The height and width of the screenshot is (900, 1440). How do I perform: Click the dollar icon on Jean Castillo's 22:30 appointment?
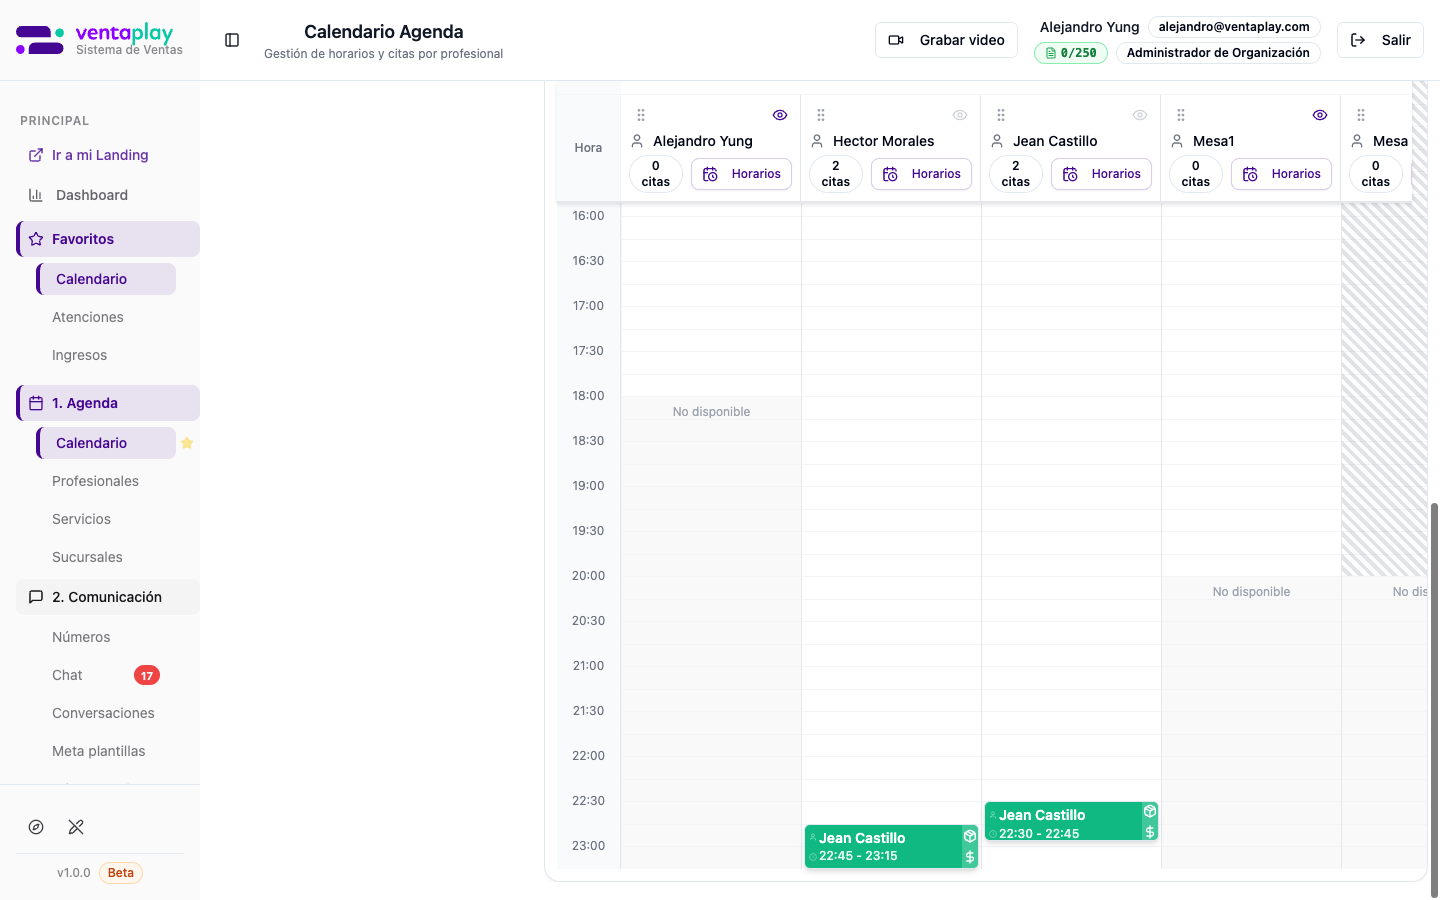1150,831
